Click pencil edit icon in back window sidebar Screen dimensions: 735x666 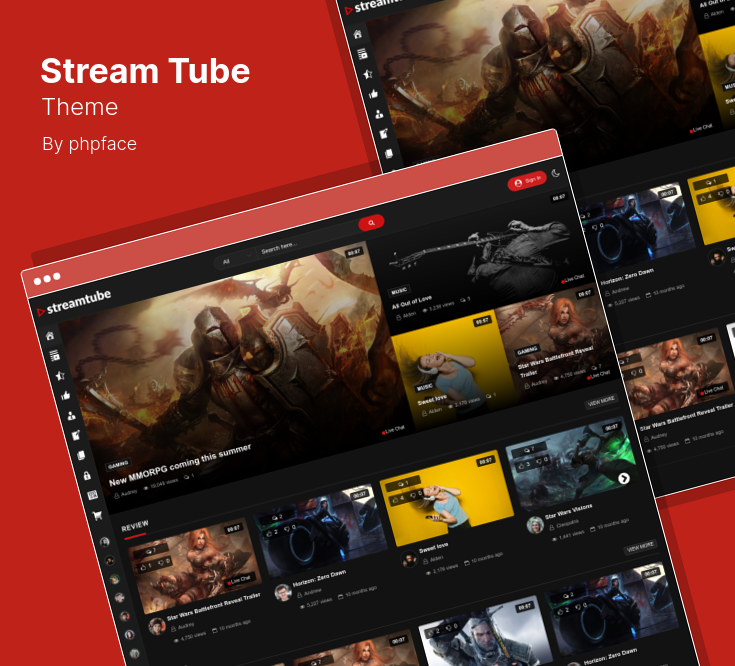(x=384, y=134)
